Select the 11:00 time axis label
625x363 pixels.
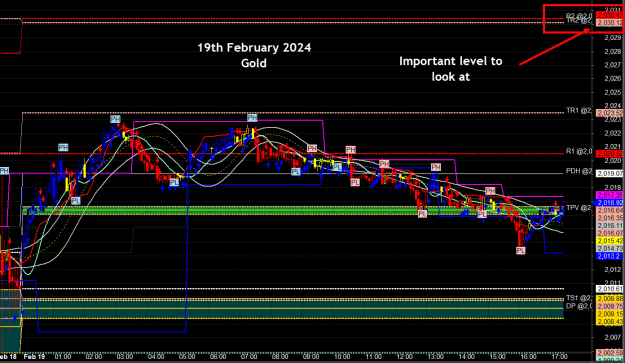pyautogui.click(x=373, y=356)
